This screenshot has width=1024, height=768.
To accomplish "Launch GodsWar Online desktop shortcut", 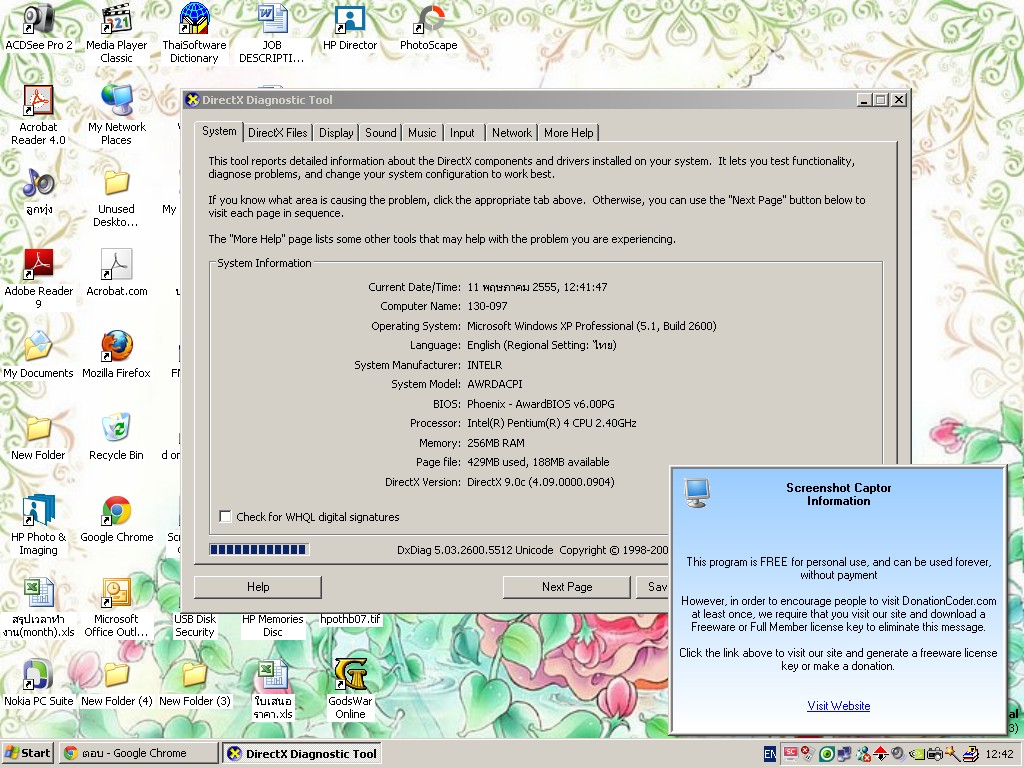I will click(x=350, y=689).
